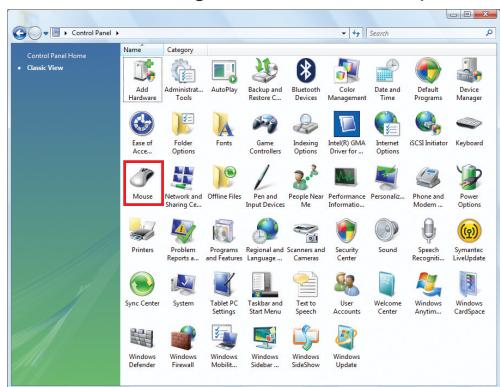Open Color Management
Image resolution: width=500 pixels, height=387 pixels.
[x=347, y=79]
